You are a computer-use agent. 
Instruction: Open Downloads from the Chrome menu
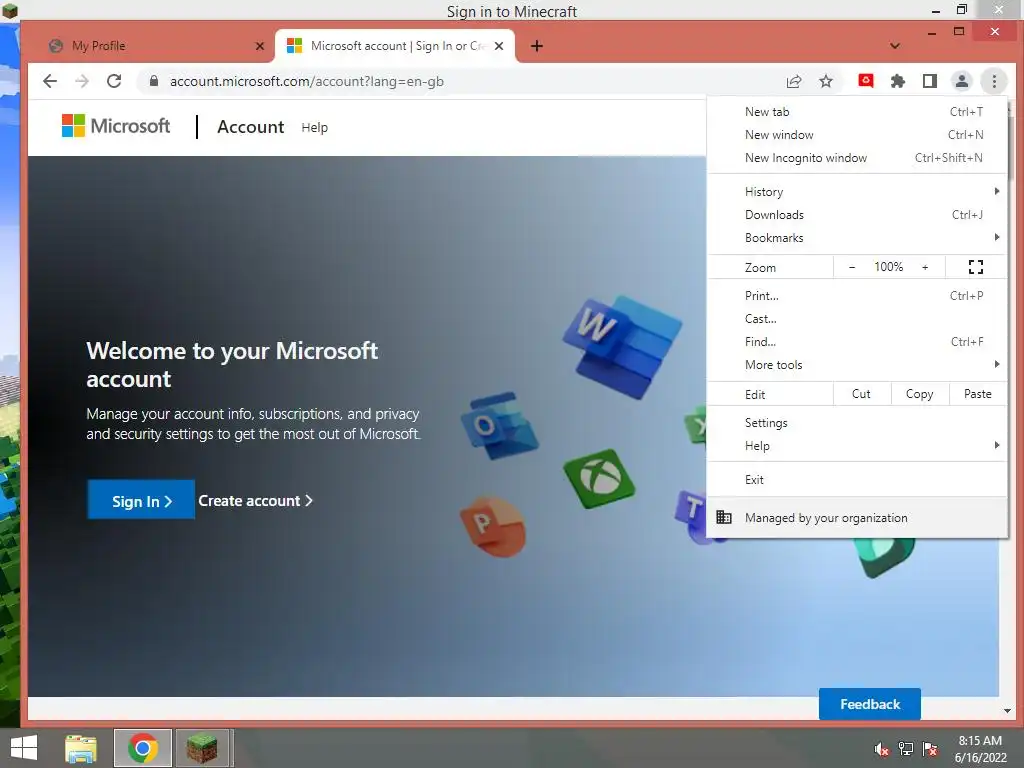pos(857,214)
